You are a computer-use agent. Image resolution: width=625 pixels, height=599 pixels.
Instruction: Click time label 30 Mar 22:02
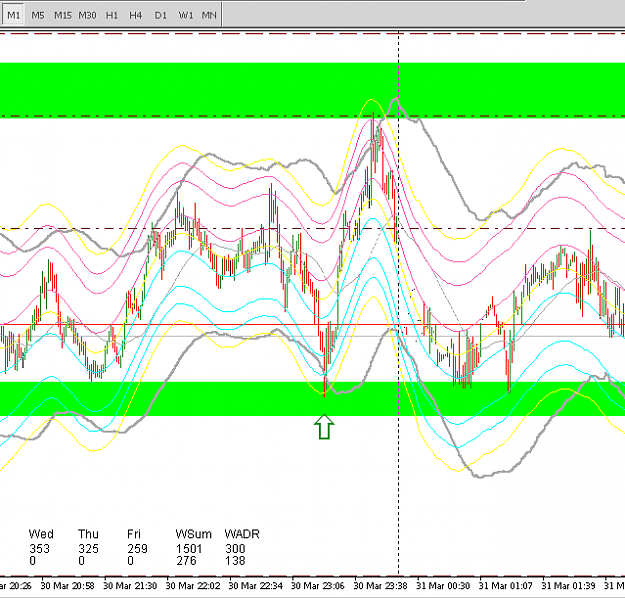193,586
